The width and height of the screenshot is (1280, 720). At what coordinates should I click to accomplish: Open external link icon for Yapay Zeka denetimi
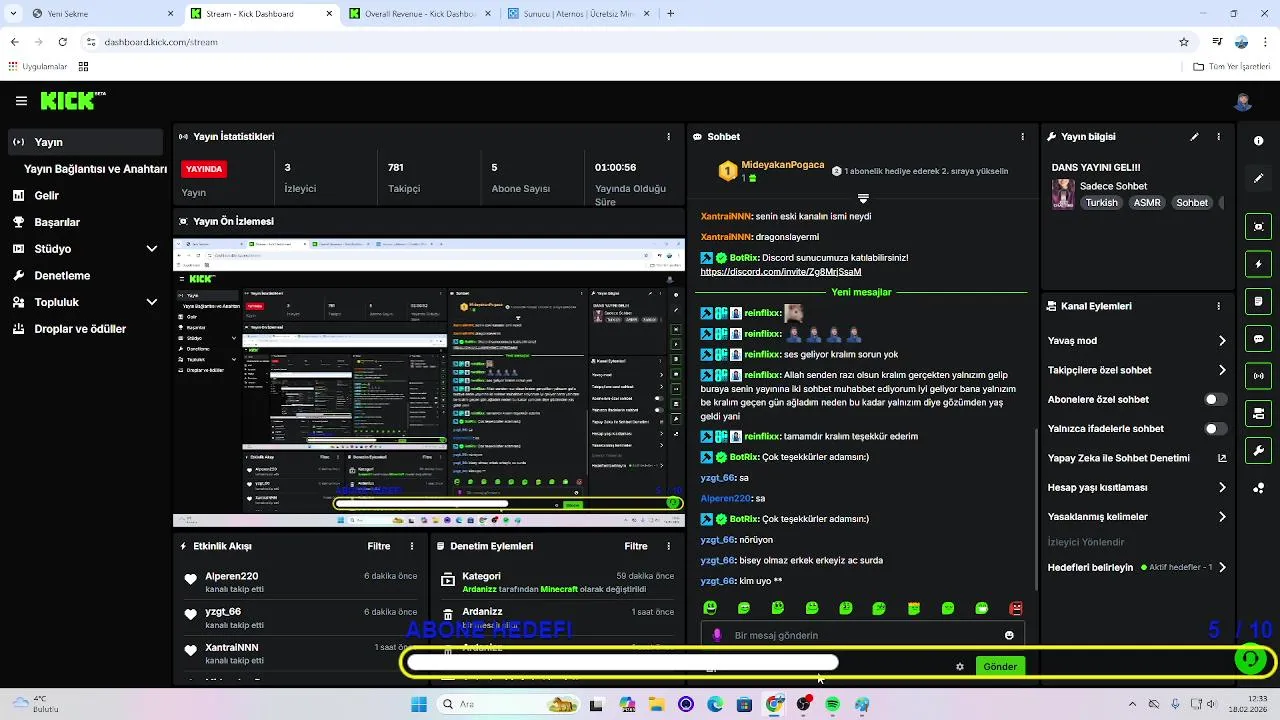click(1221, 458)
